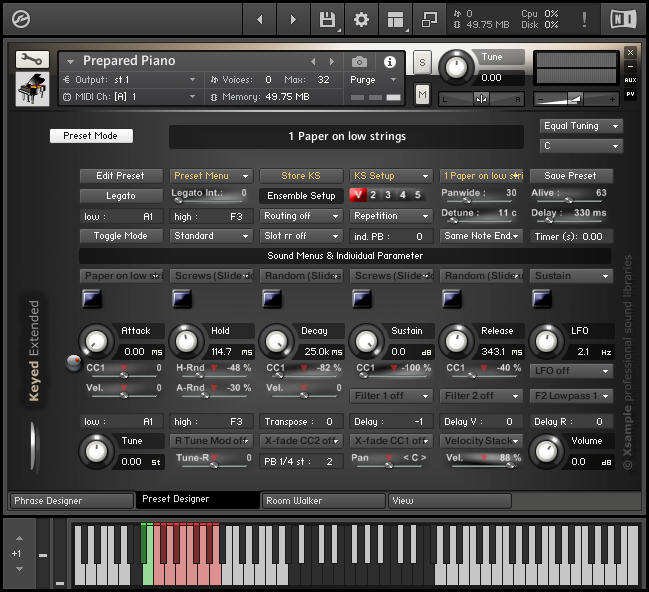Click the Edit Preset button

click(x=121, y=176)
